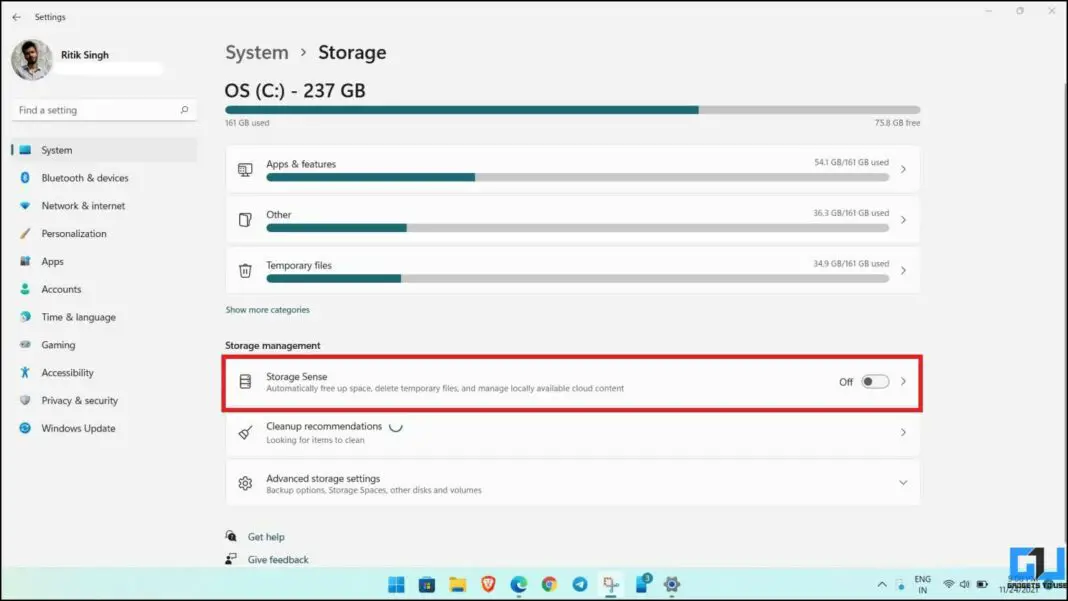
Task: Open Windows Update from the sidebar
Action: 75,428
